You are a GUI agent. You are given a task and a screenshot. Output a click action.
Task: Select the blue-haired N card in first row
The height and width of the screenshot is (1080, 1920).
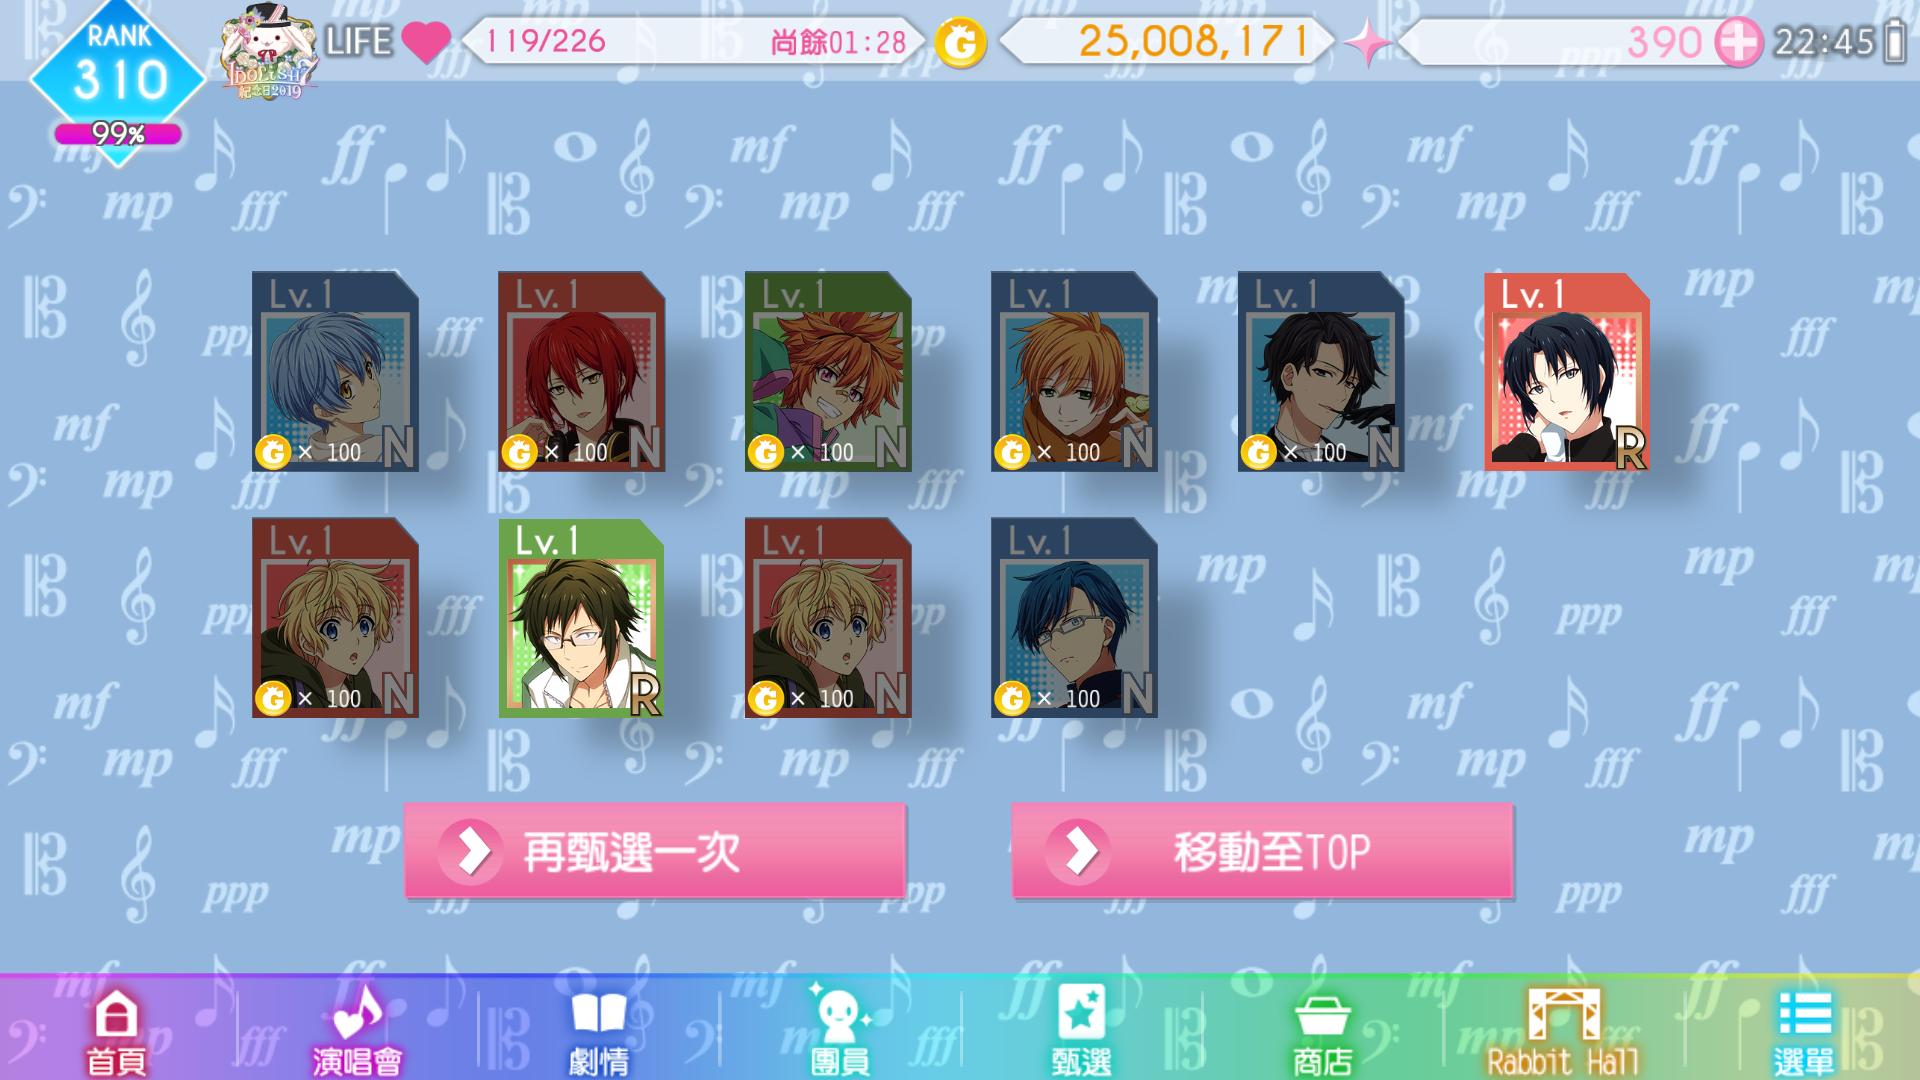tap(335, 371)
